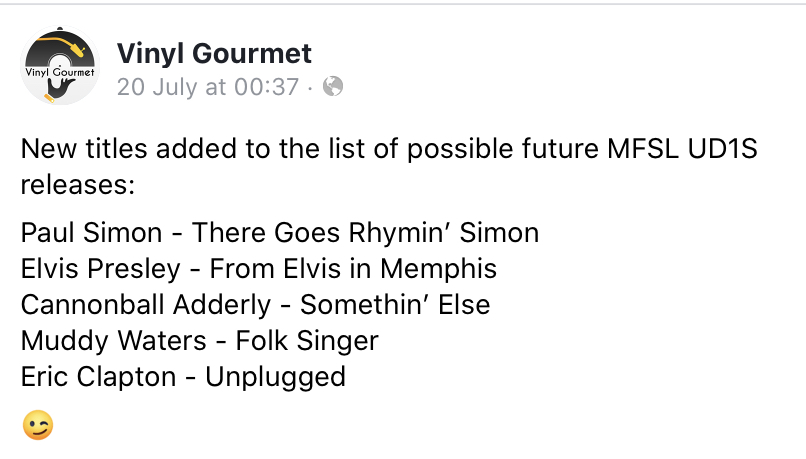Viewport: 806px width, 459px height.
Task: Click the Cannonball Adderly Somethin' Else line
Action: coord(255,304)
